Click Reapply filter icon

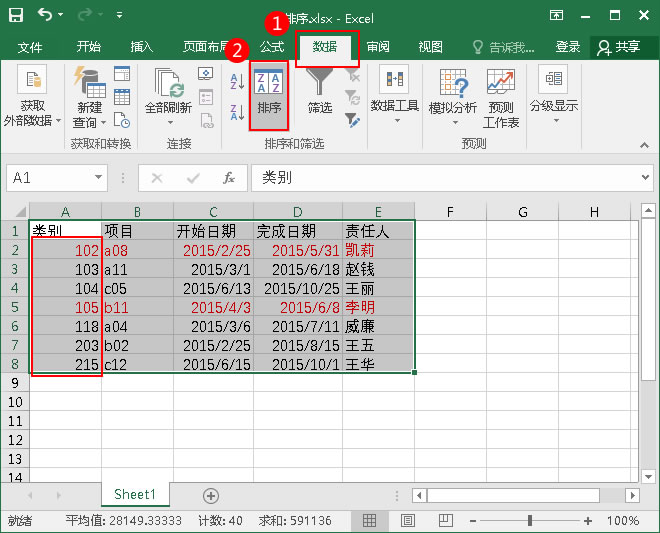tap(352, 98)
